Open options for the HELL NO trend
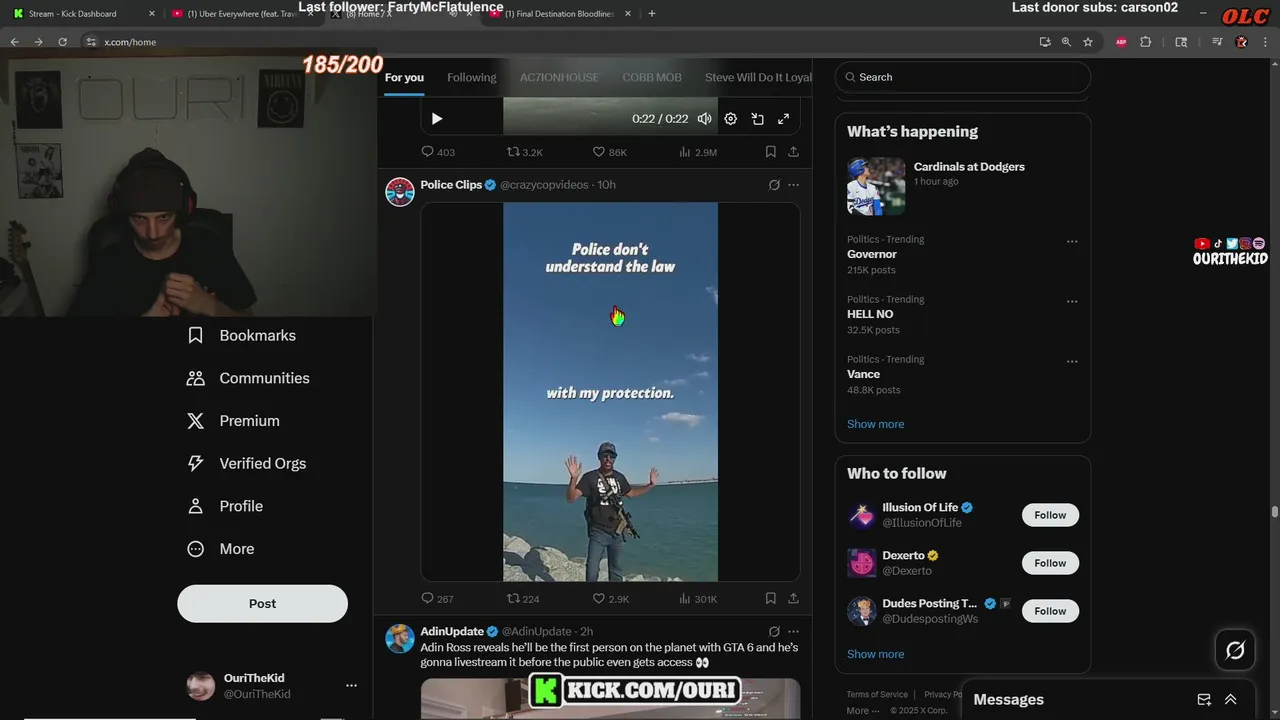 (x=1072, y=301)
